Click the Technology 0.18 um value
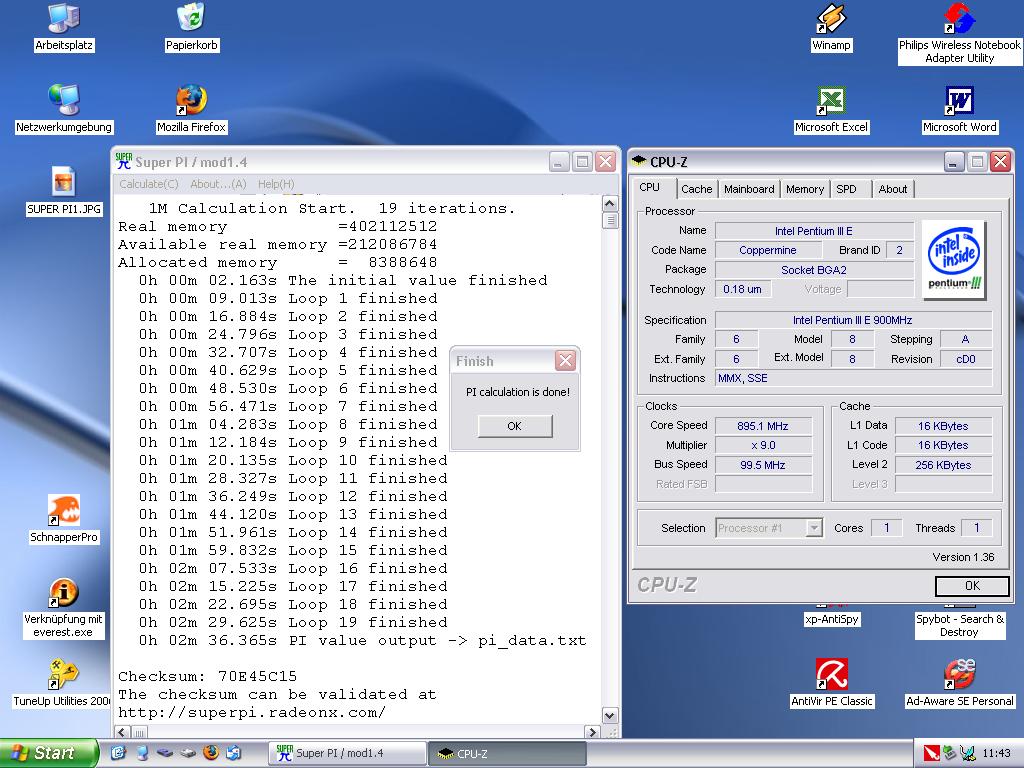 point(743,289)
